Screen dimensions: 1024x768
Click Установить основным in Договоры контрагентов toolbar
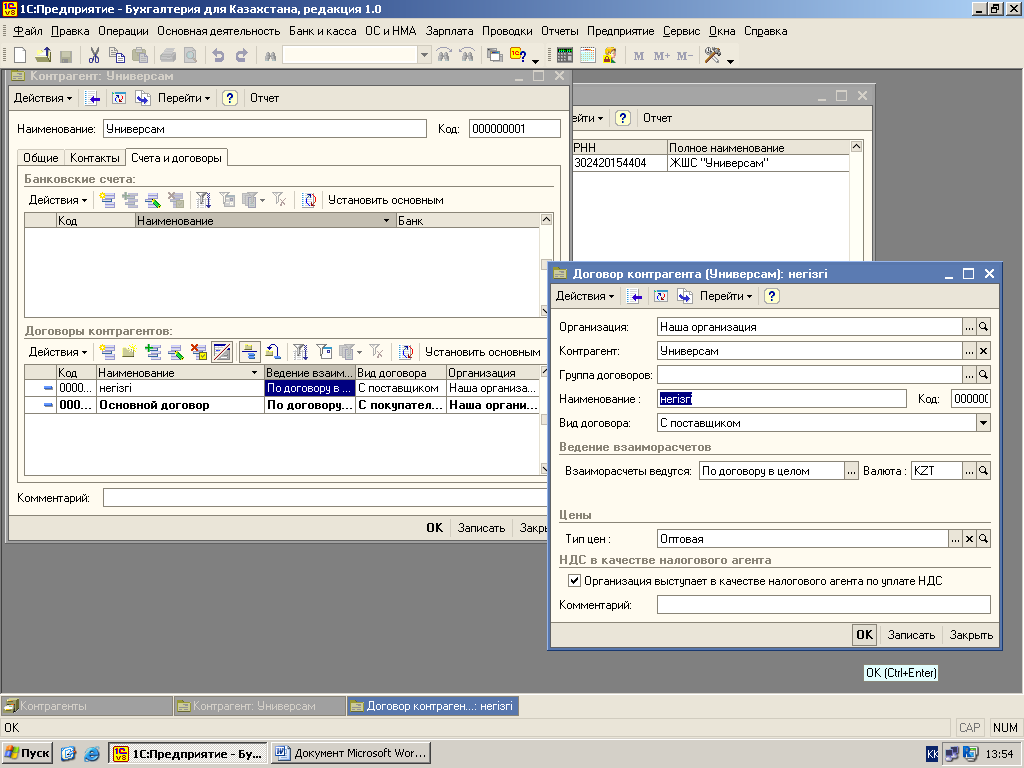click(x=483, y=352)
